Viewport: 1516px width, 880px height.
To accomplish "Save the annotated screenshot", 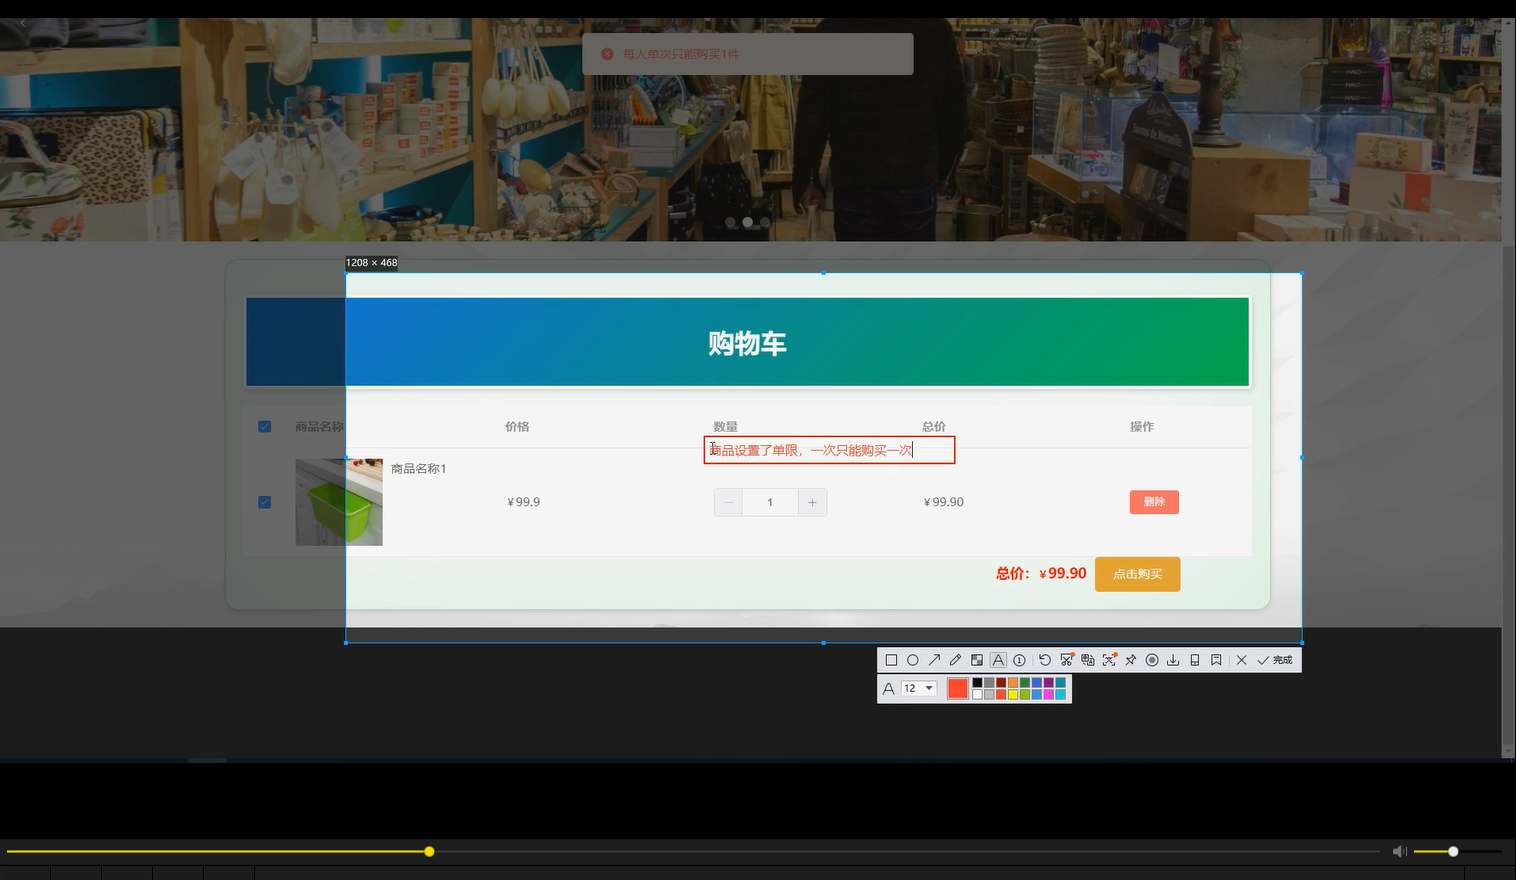I will 1173,660.
